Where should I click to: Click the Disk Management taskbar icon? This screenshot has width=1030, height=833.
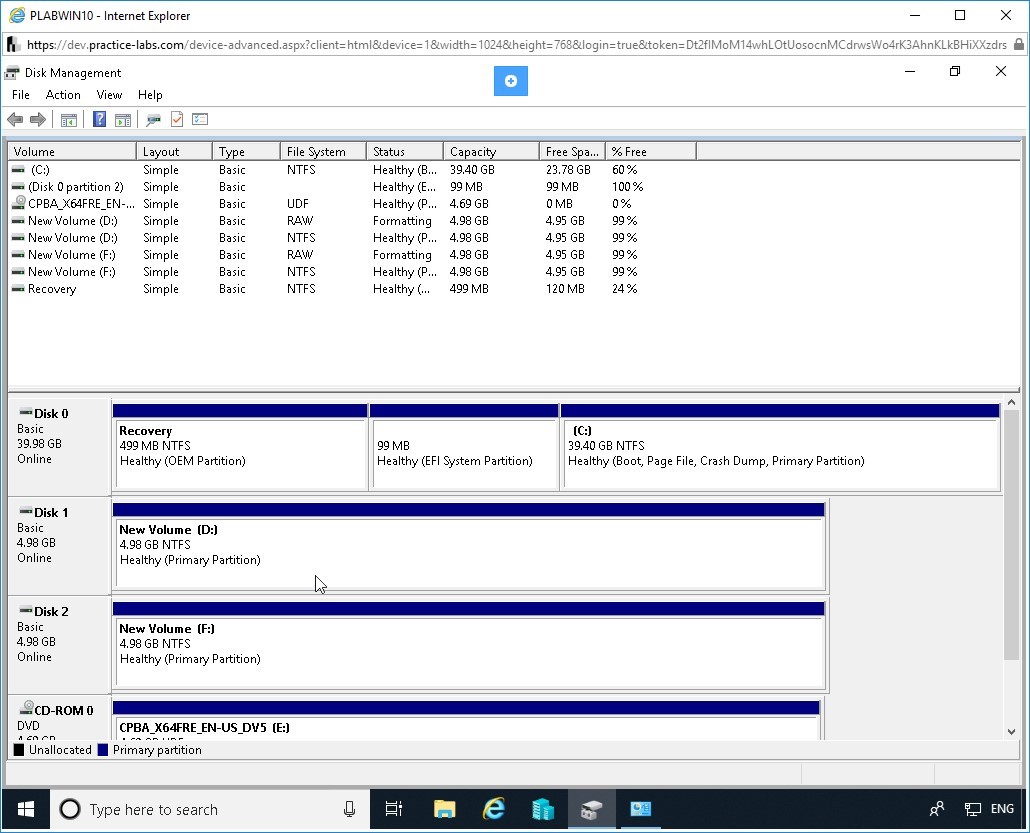click(x=591, y=809)
